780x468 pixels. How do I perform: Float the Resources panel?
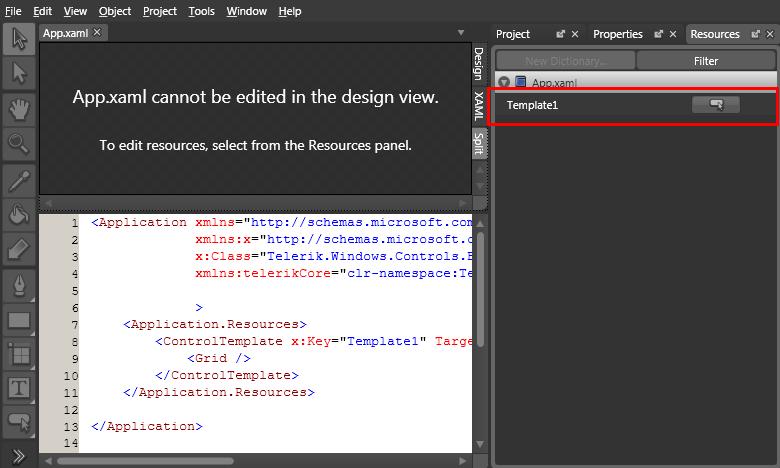click(756, 34)
